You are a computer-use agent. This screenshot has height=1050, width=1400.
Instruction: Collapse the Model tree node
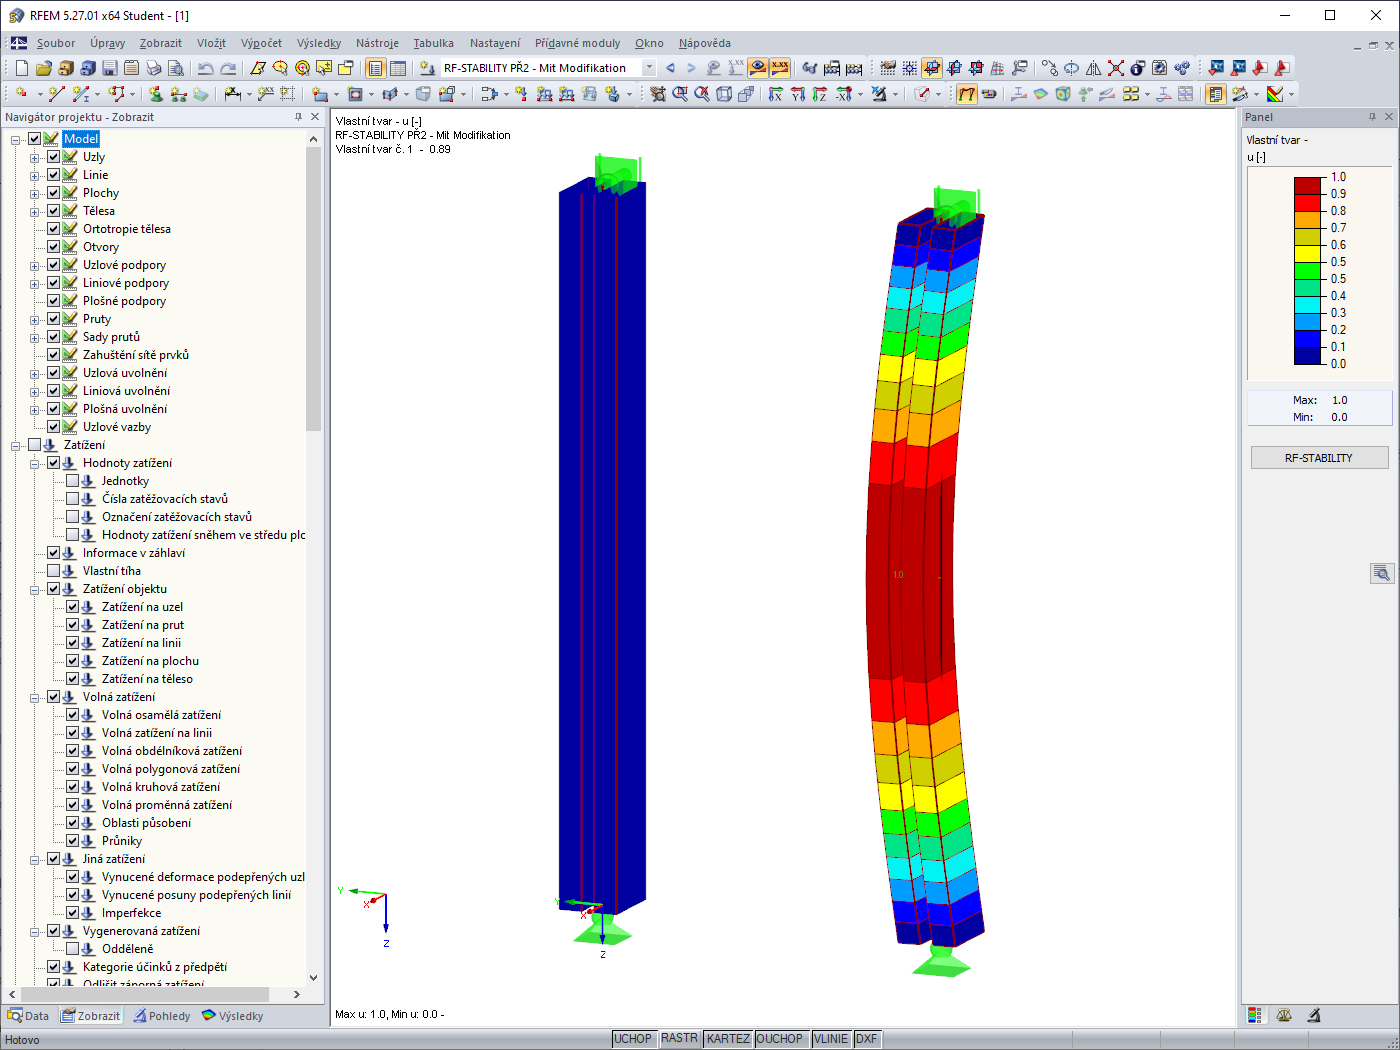(16, 139)
